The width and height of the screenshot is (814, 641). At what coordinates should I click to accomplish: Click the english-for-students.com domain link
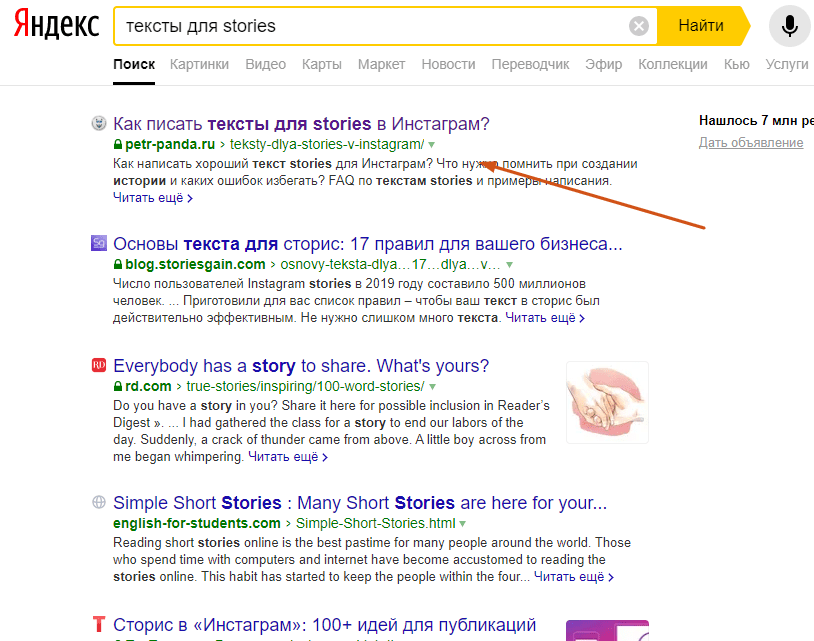pos(197,523)
